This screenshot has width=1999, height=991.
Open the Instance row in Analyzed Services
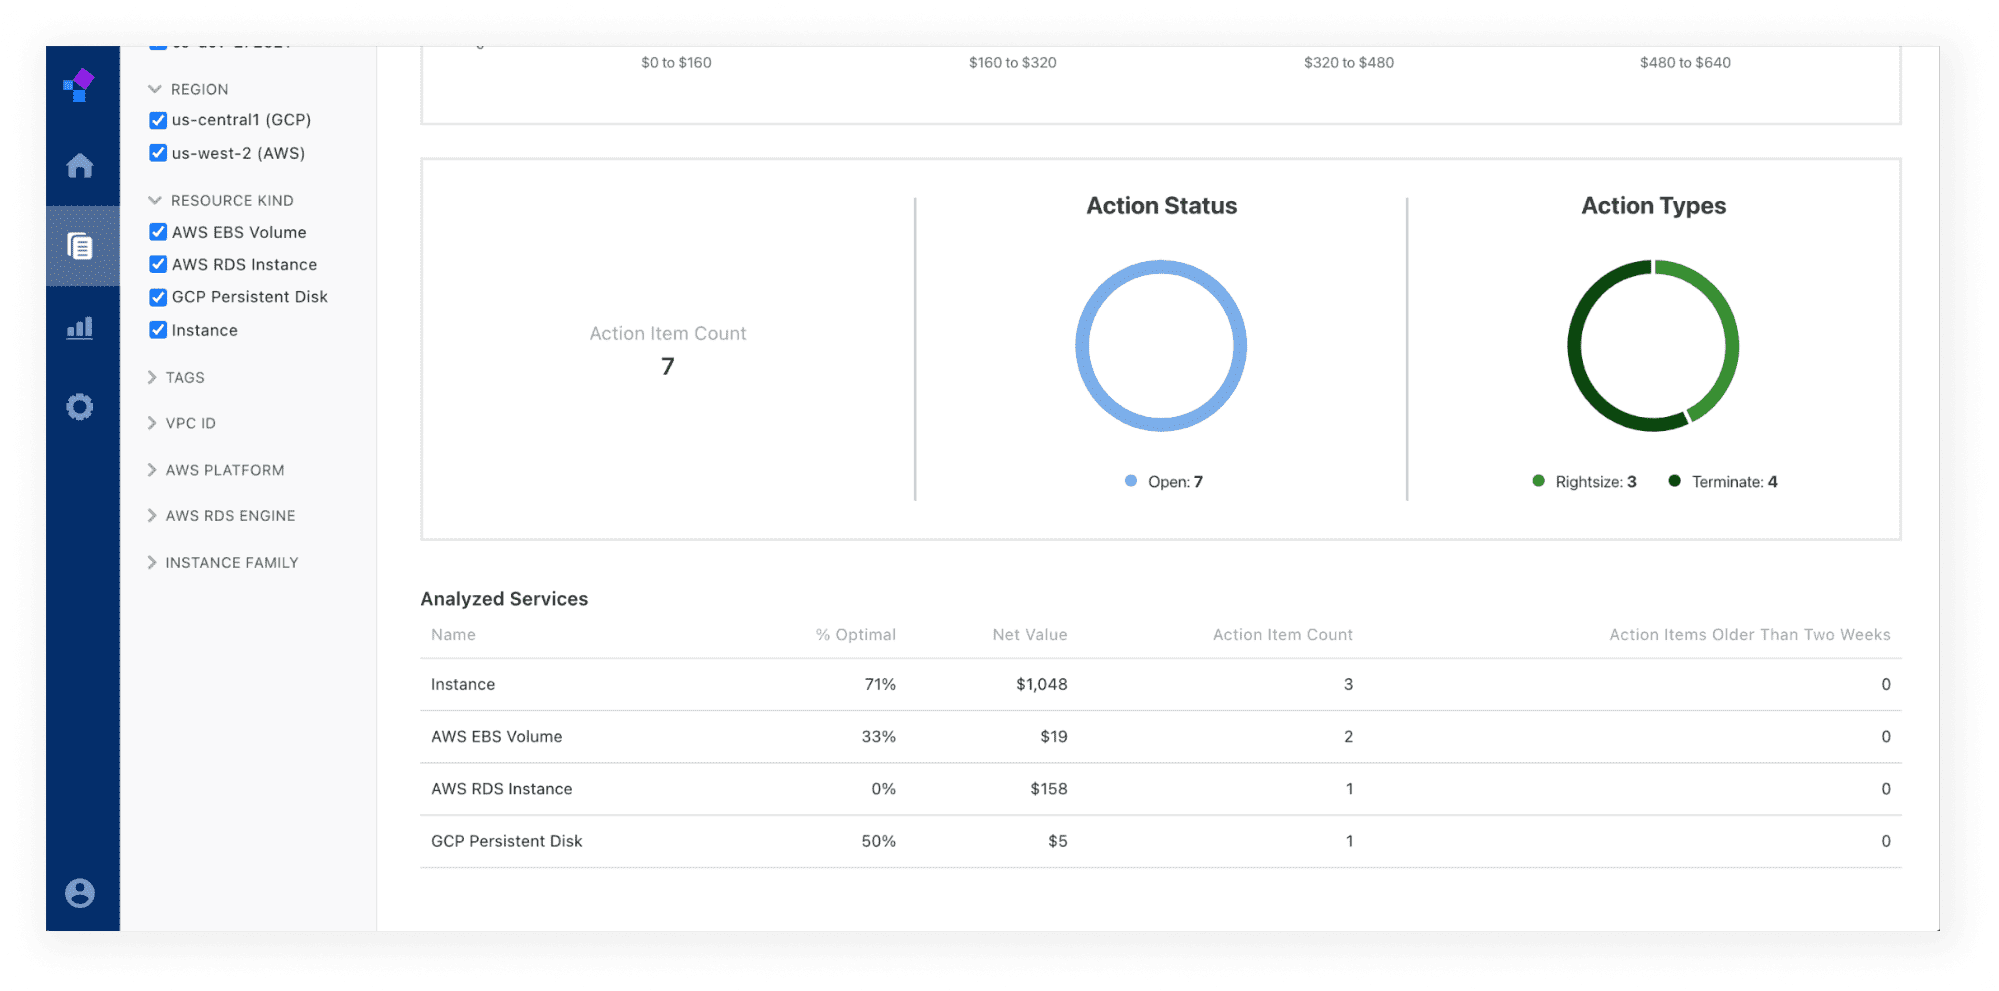(463, 684)
